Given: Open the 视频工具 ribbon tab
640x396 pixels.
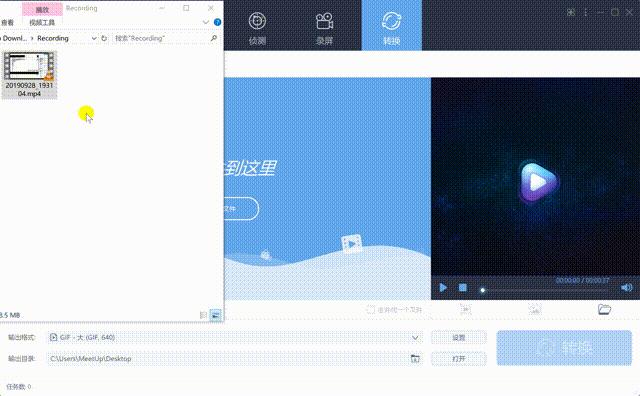Looking at the screenshot, I should tap(42, 22).
